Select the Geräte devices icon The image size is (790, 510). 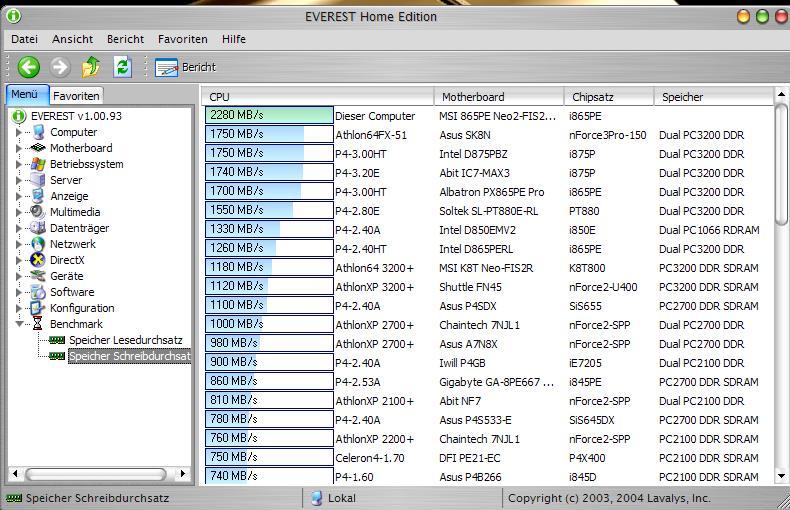pos(38,276)
